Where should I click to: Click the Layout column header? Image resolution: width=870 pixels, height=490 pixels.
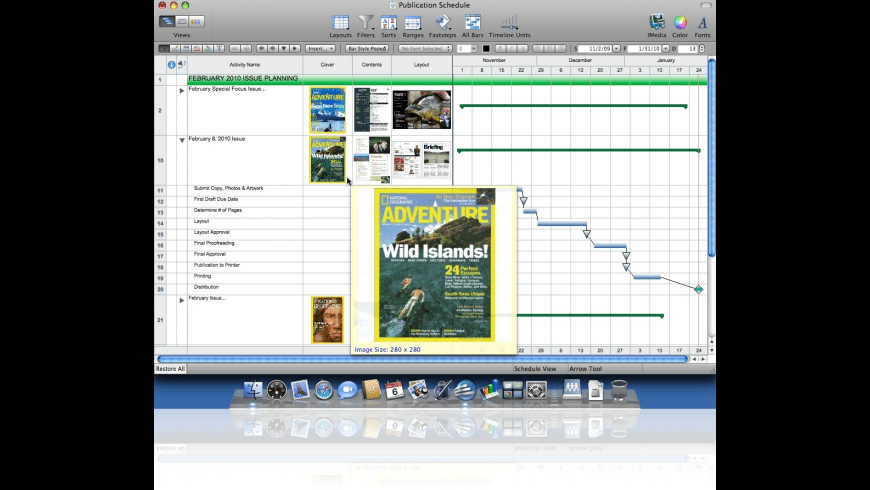(422, 65)
